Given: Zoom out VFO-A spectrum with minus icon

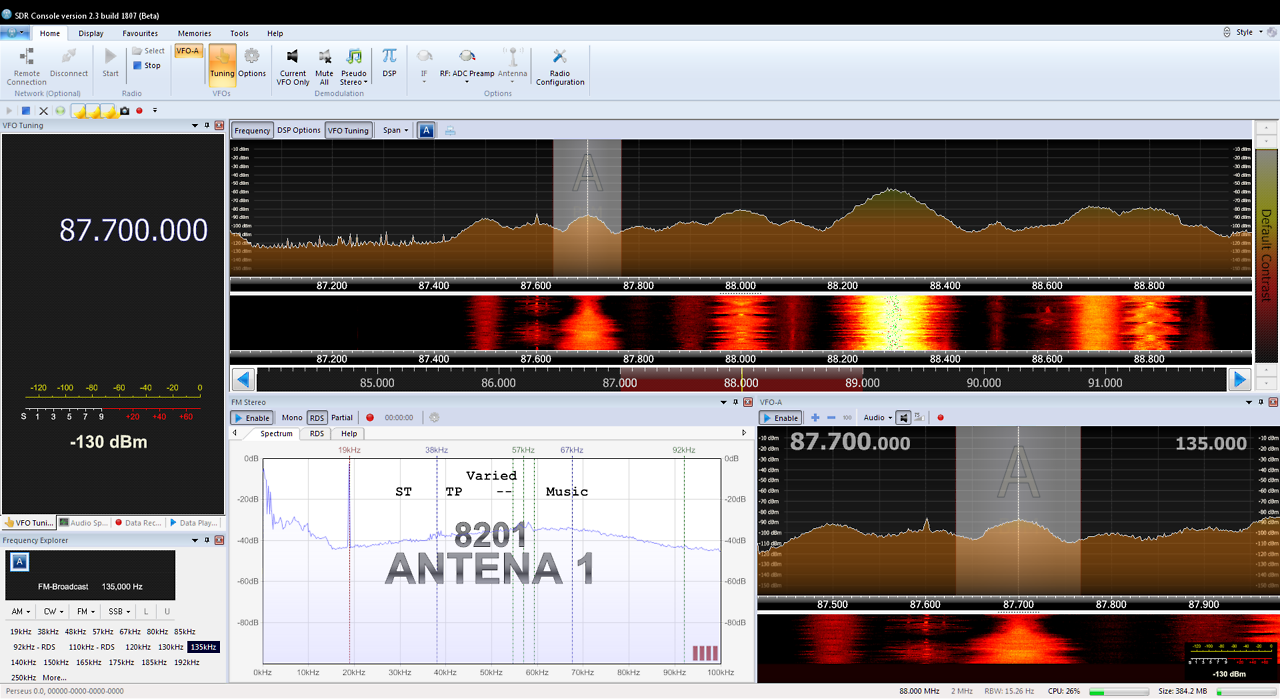Looking at the screenshot, I should tap(831, 418).
